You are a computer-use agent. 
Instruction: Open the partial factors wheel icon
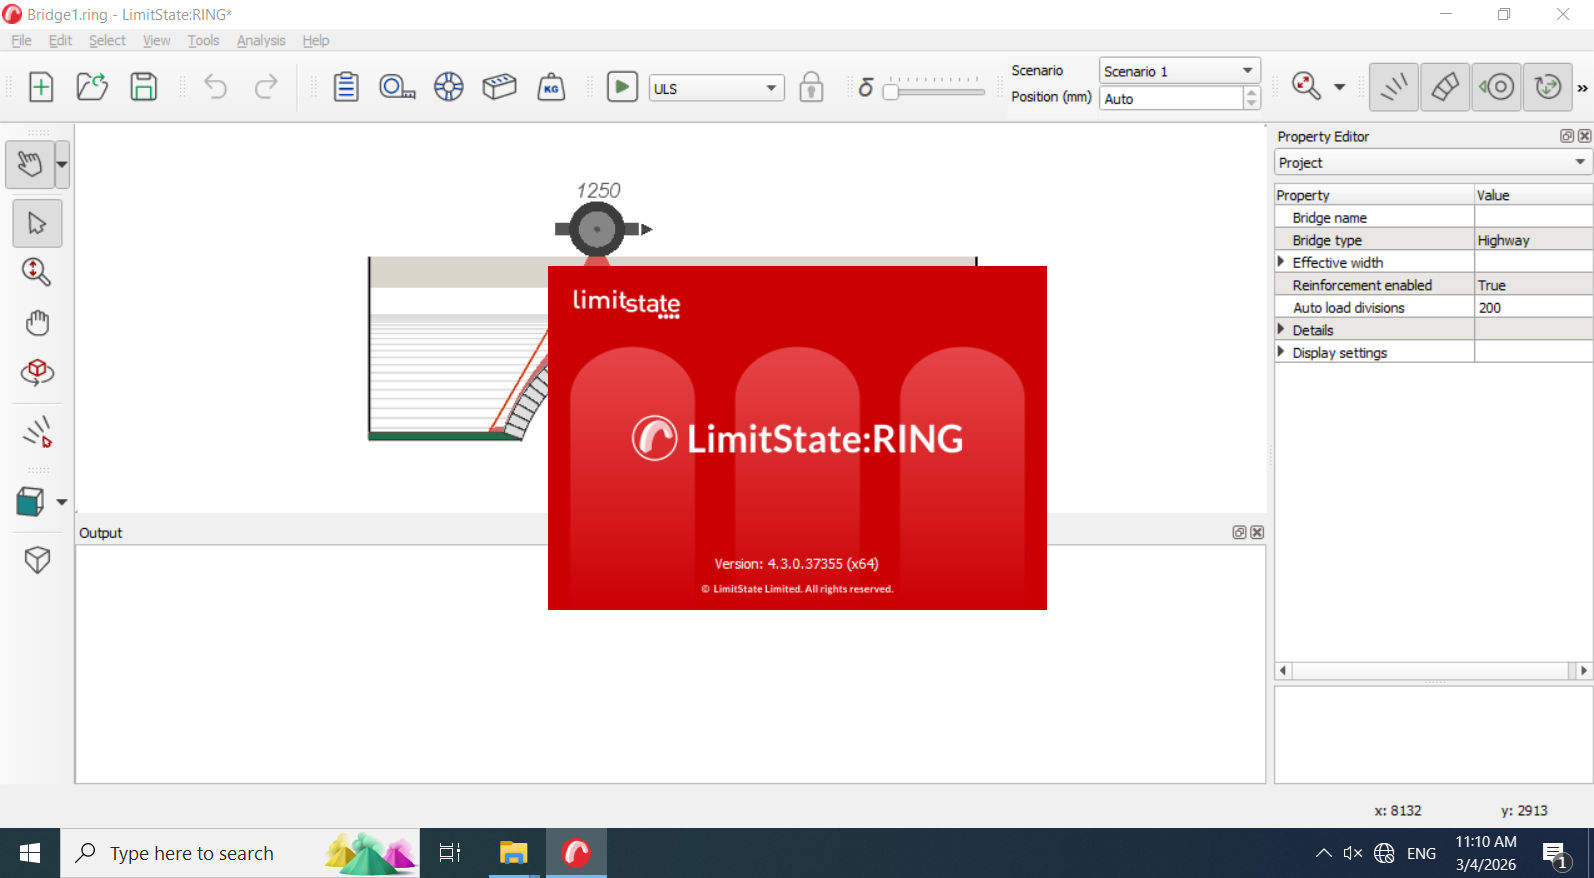click(x=449, y=87)
